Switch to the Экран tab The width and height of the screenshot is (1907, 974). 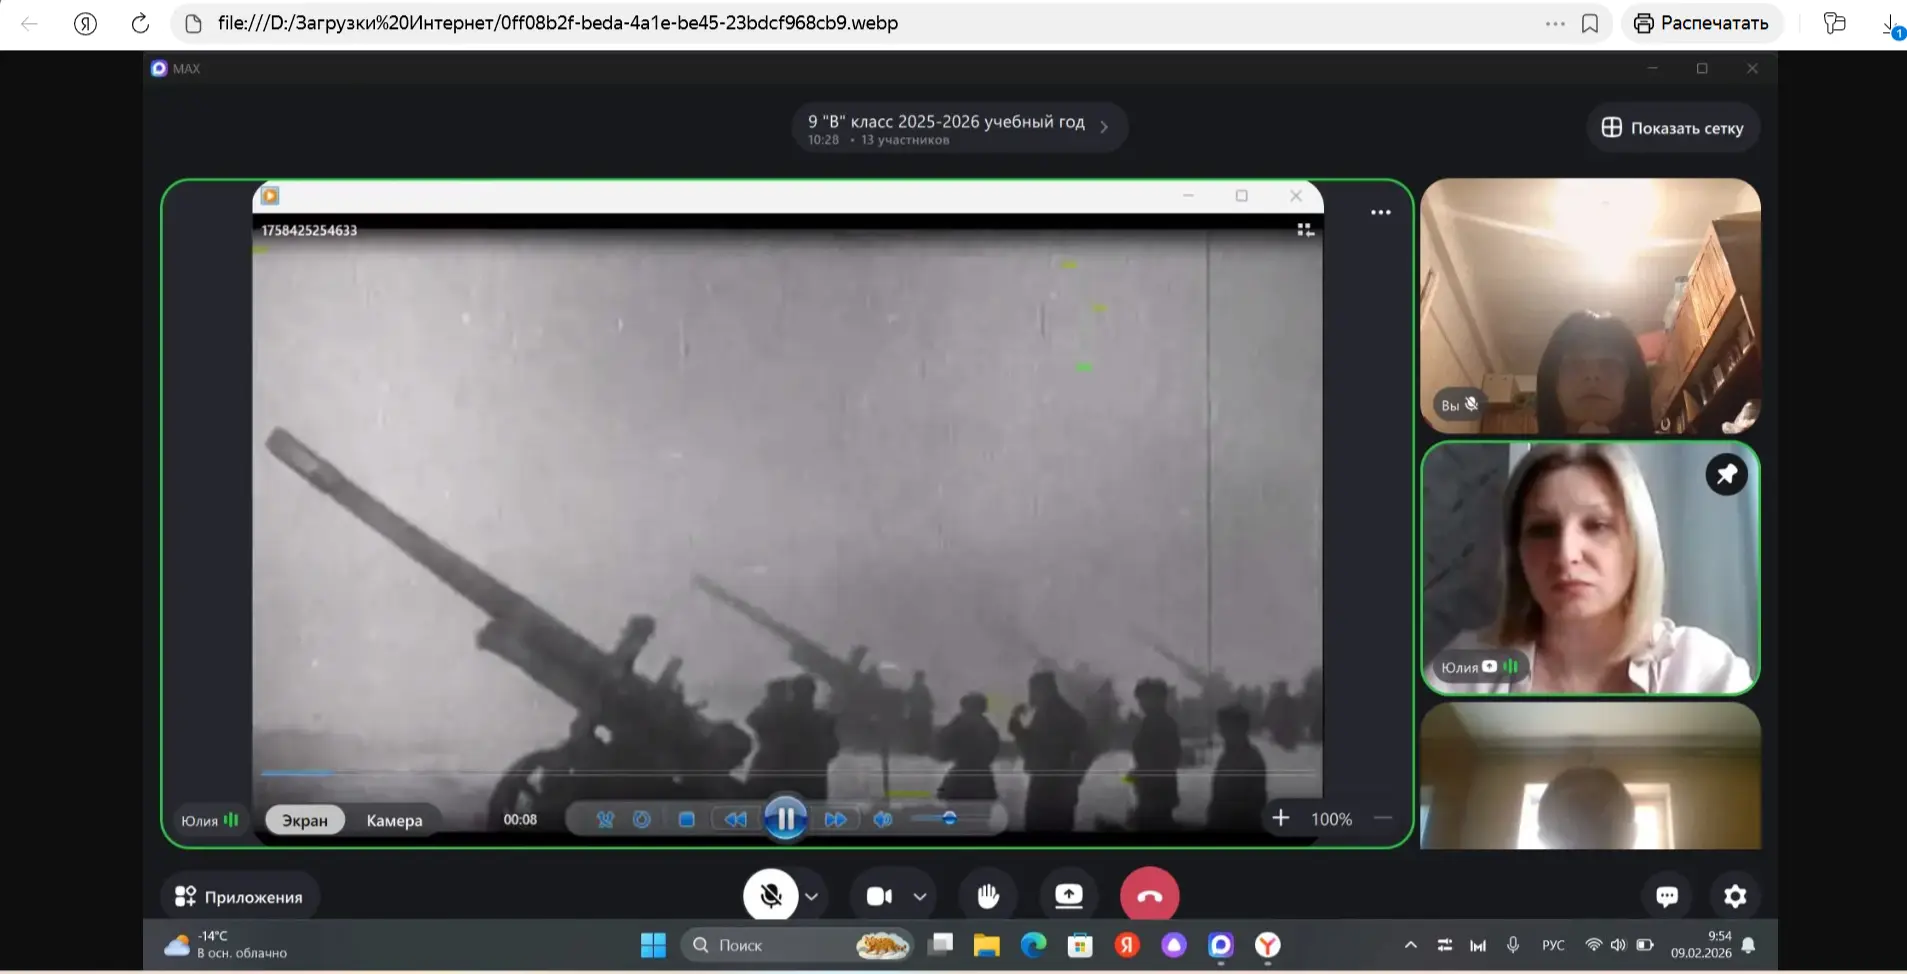[305, 820]
